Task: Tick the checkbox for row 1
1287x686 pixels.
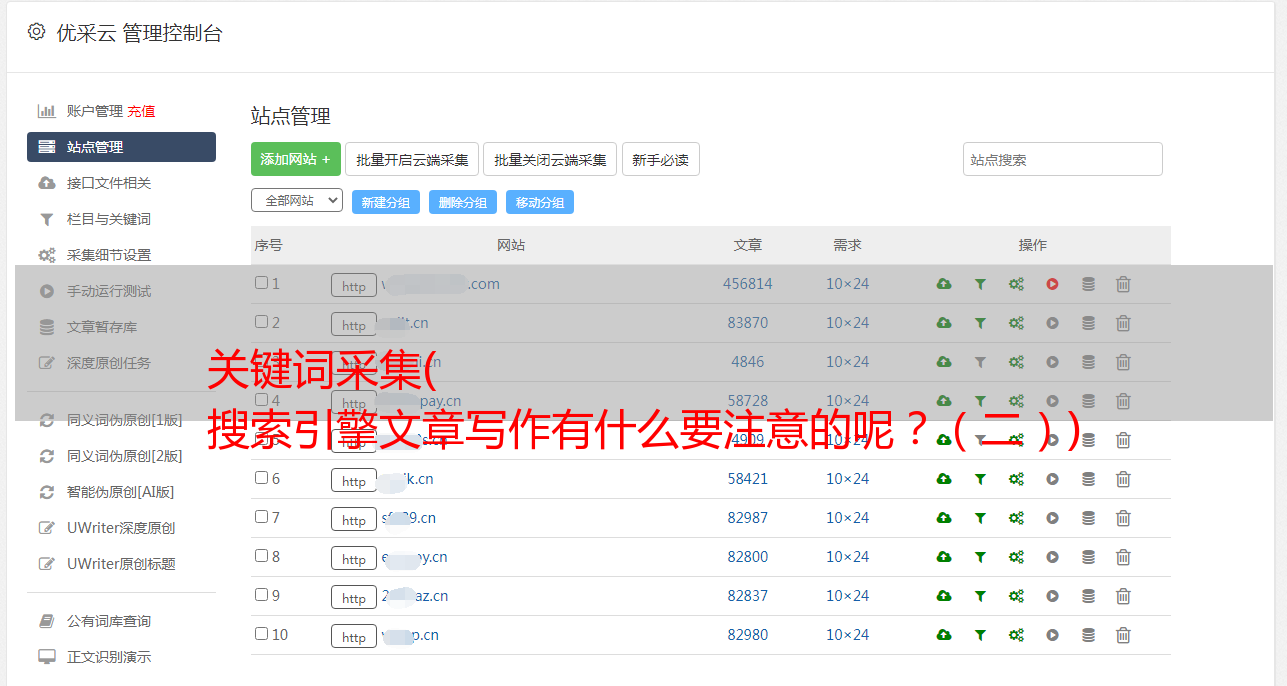Action: click(261, 283)
